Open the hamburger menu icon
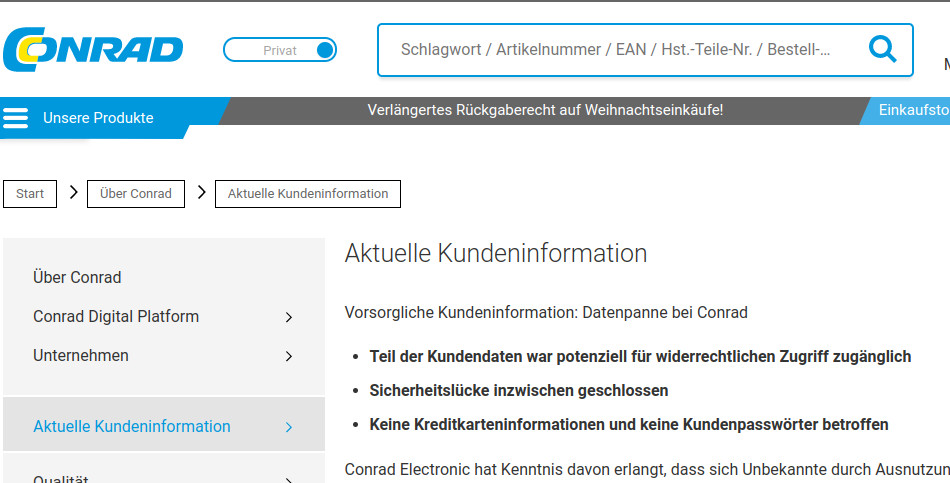 coord(15,118)
